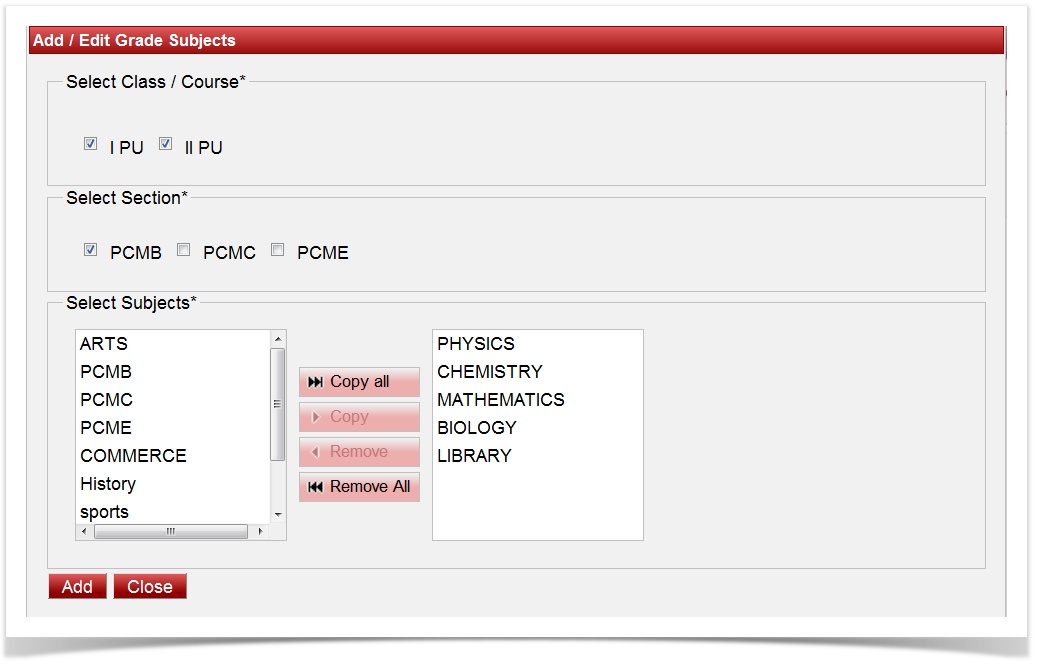
Task: Enable the PCMC section checkbox
Action: [x=184, y=250]
